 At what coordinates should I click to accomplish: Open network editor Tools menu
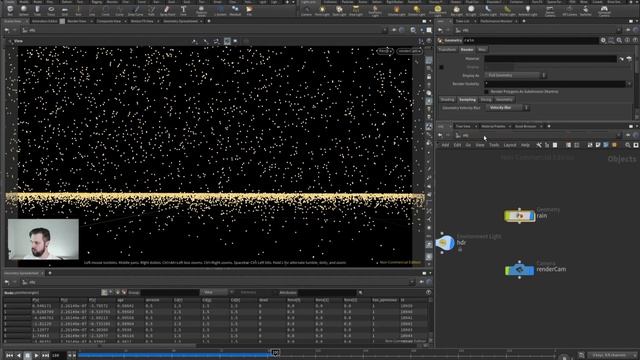494,145
